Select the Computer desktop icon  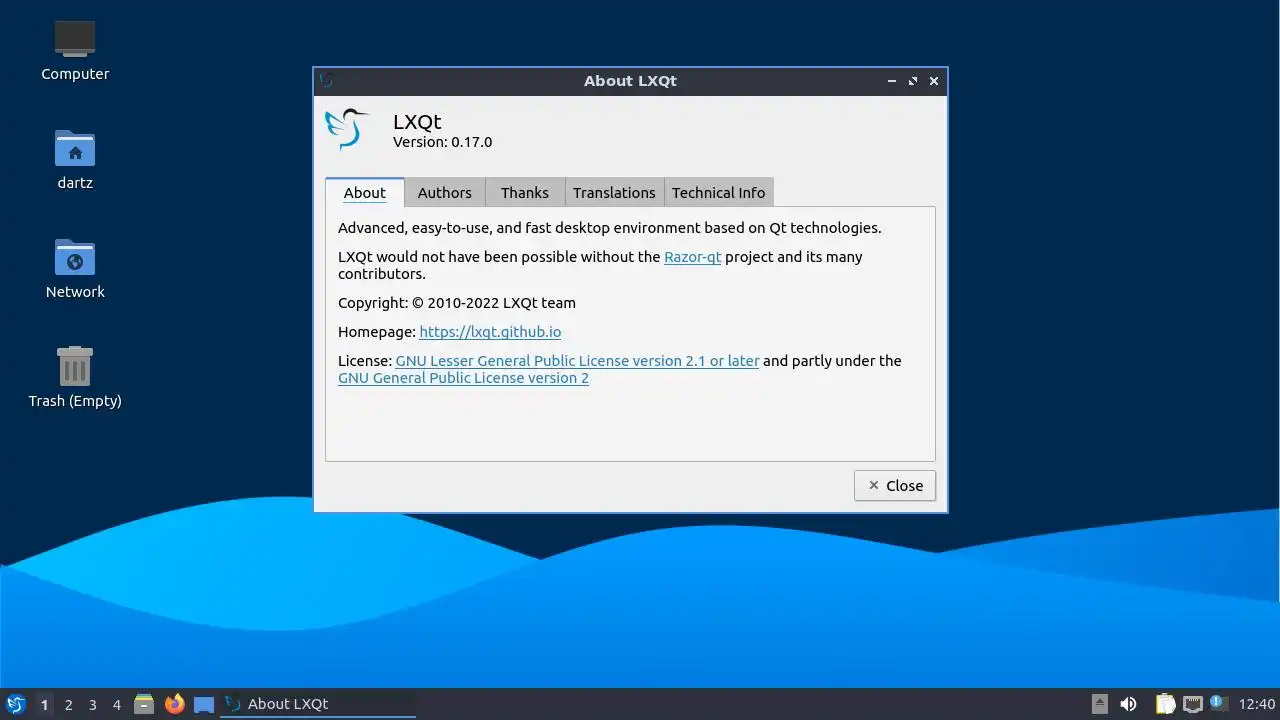75,50
